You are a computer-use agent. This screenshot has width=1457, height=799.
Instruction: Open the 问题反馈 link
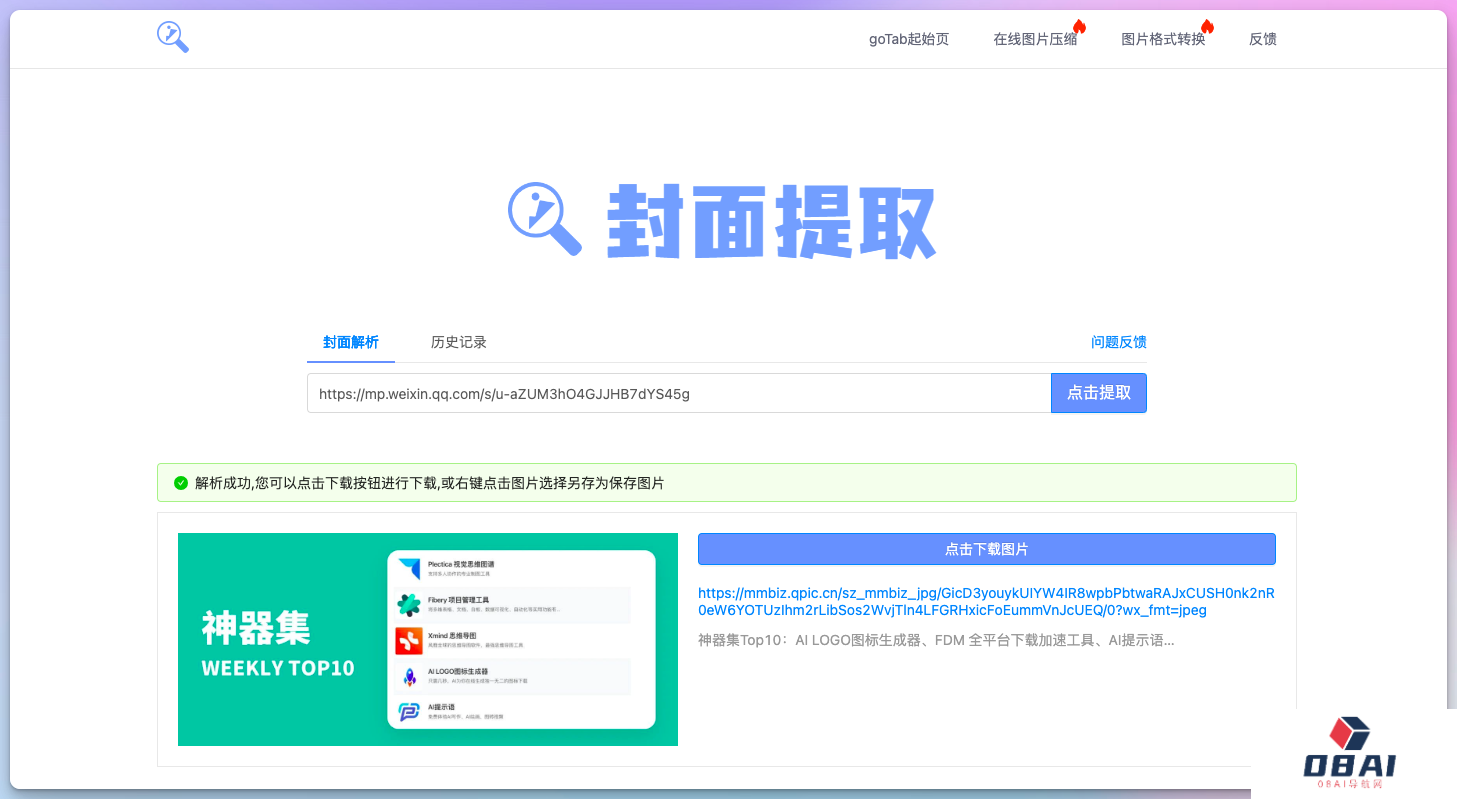point(1119,342)
